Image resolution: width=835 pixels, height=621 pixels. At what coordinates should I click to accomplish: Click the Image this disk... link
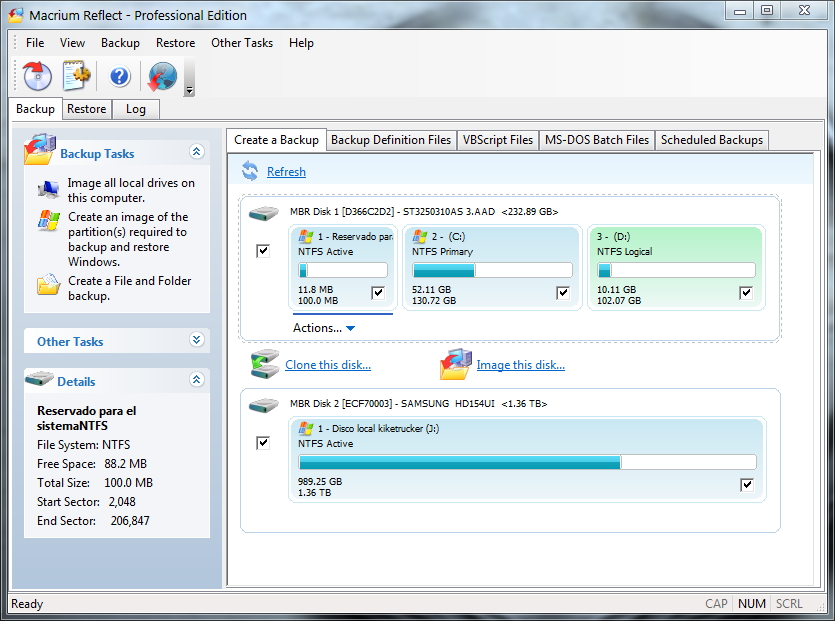point(521,365)
